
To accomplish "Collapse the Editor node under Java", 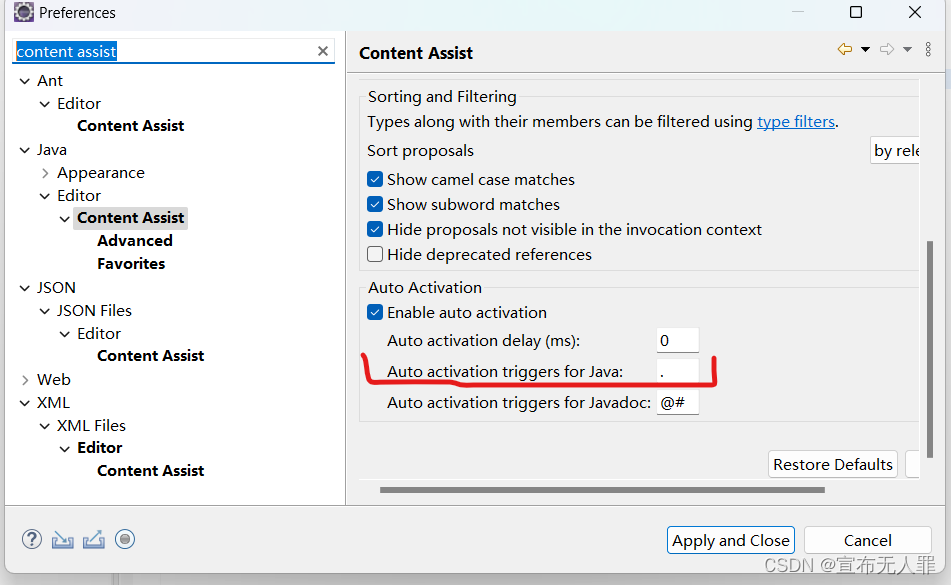I will point(45,196).
